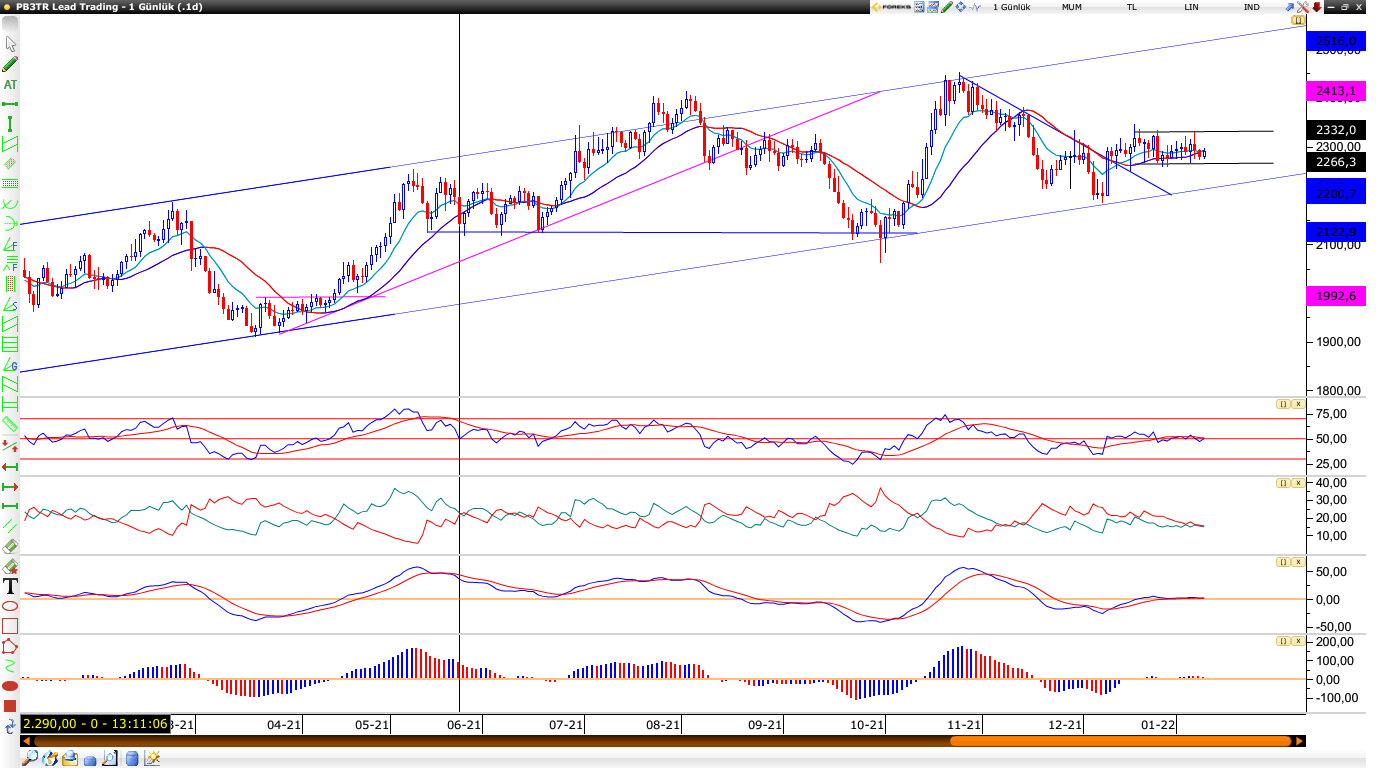Viewport: 1380px width, 768px height.
Task: Select the parallel lines channel tool
Action: [11, 526]
